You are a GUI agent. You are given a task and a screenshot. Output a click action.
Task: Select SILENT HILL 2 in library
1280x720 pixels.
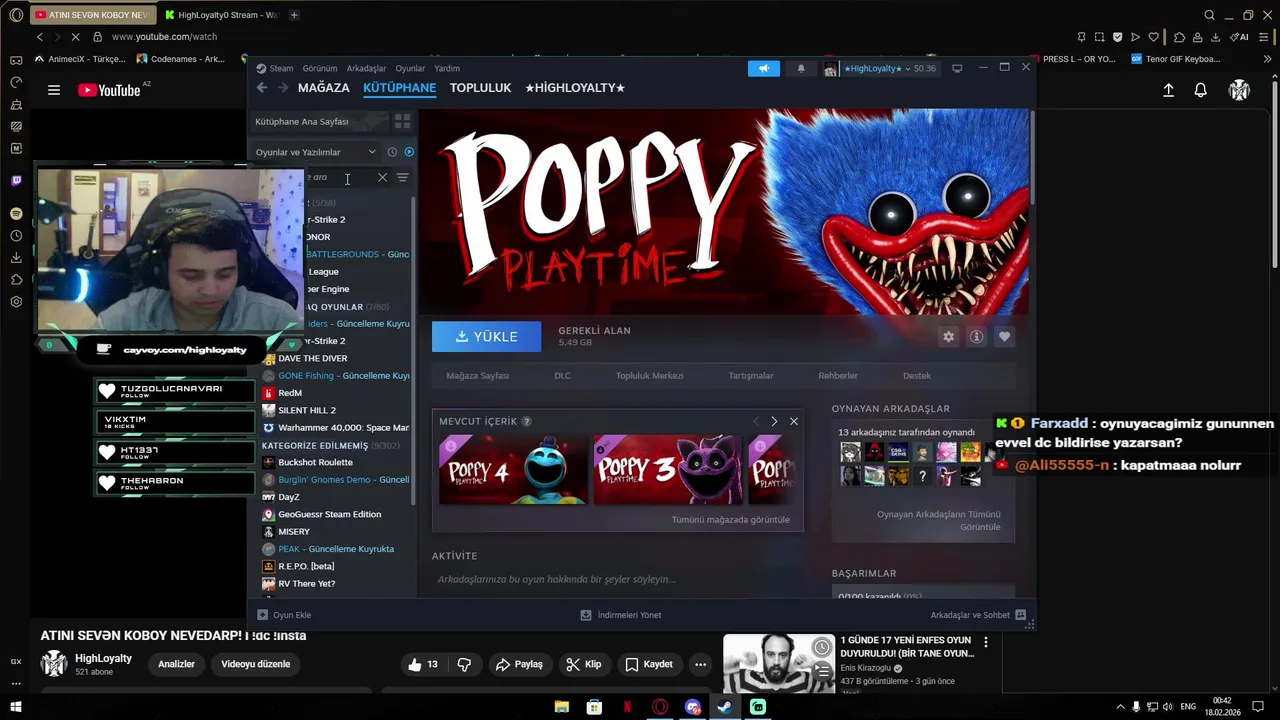tap(307, 410)
